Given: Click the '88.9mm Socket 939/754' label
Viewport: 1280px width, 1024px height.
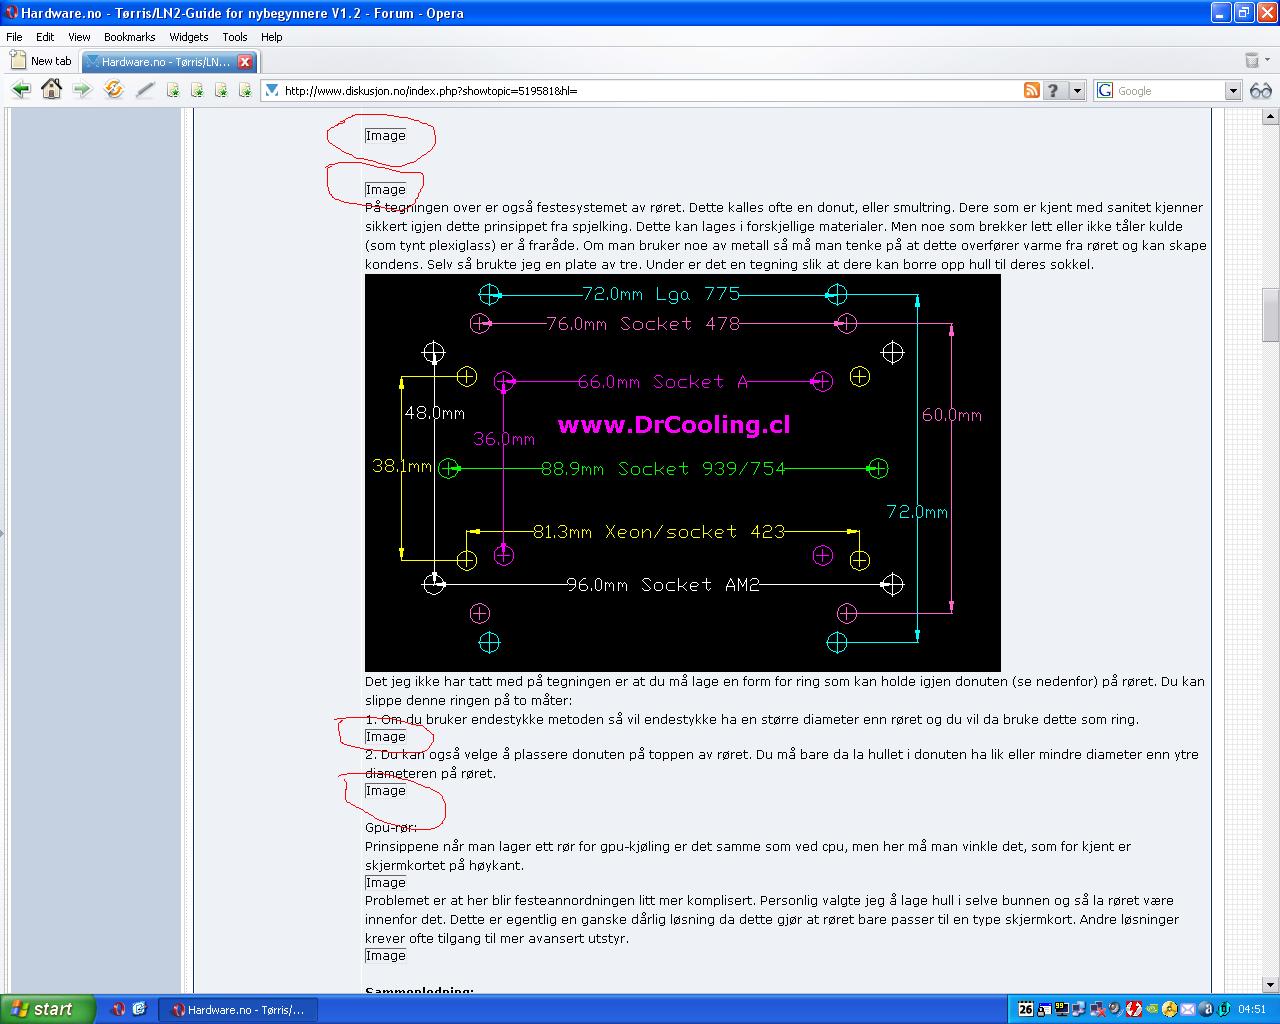Looking at the screenshot, I should click(663, 468).
